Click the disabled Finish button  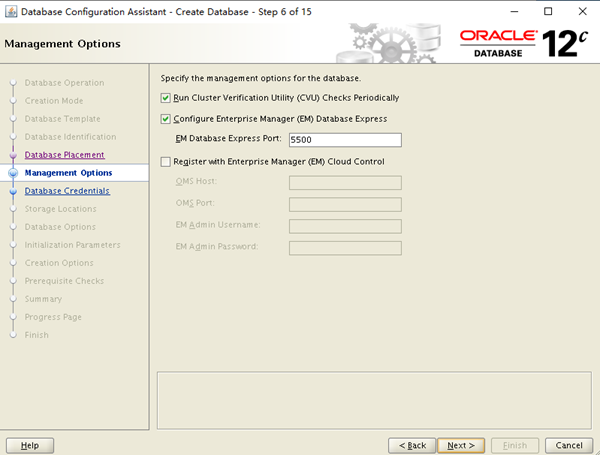coord(515,445)
